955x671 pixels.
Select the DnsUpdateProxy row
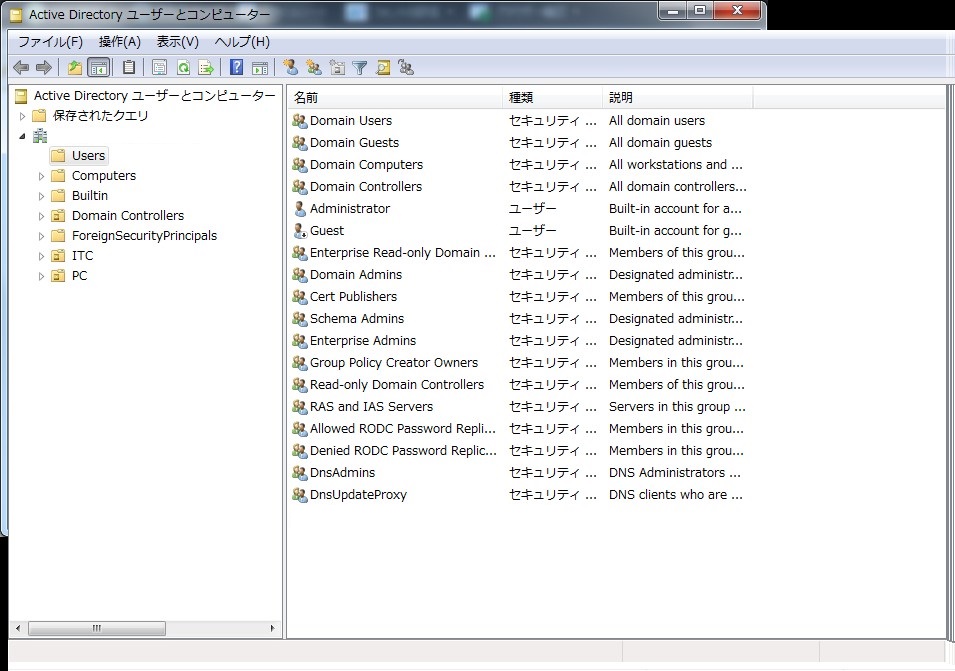click(520, 494)
